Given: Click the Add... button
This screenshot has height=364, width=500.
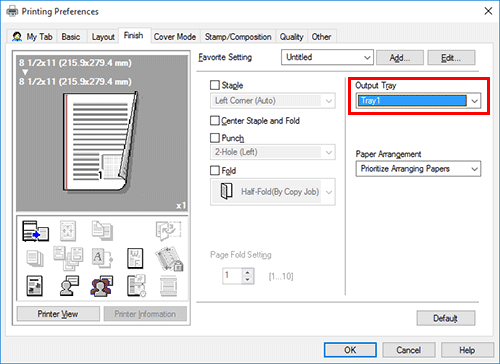Looking at the screenshot, I should pos(400,58).
